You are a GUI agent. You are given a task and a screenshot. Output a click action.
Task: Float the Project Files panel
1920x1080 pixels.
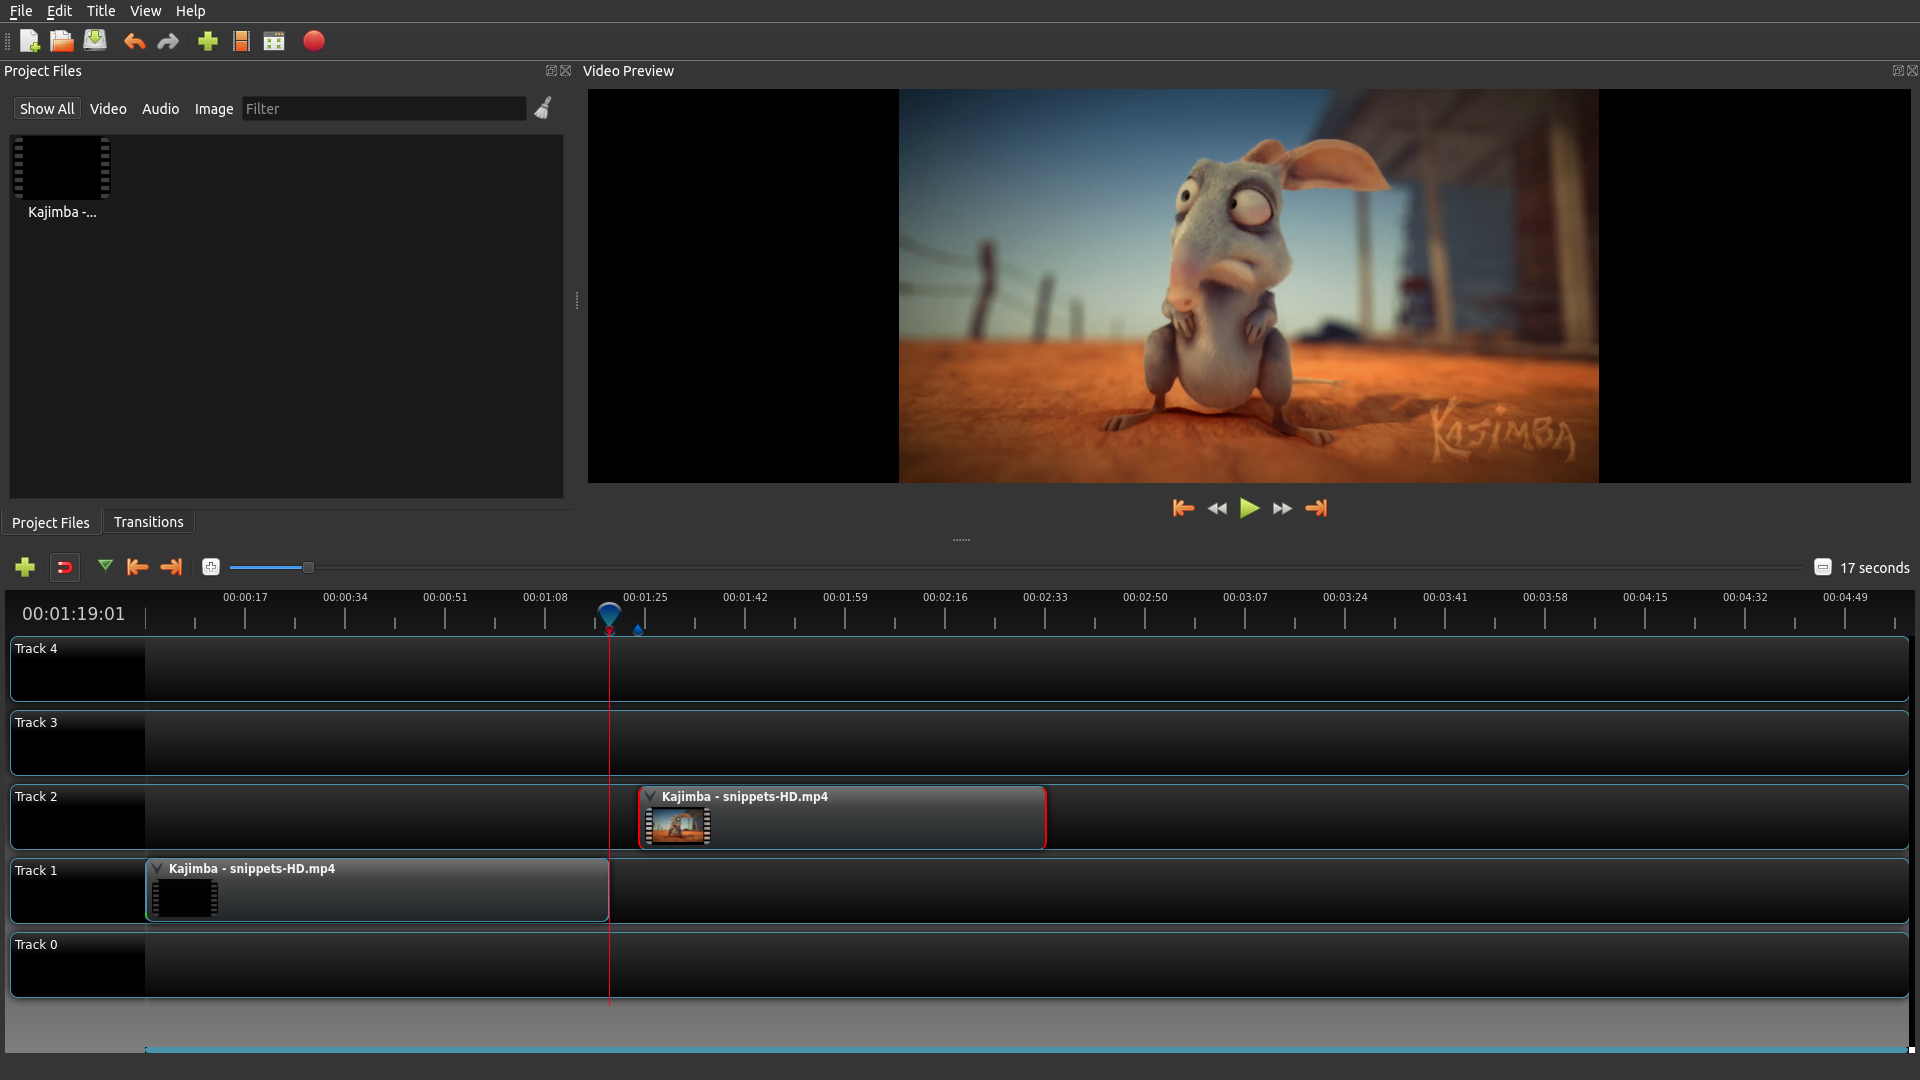click(x=551, y=71)
